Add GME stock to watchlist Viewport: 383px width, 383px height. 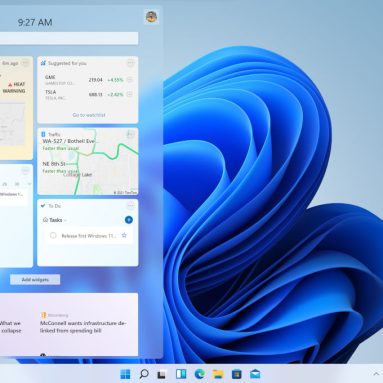(130, 80)
